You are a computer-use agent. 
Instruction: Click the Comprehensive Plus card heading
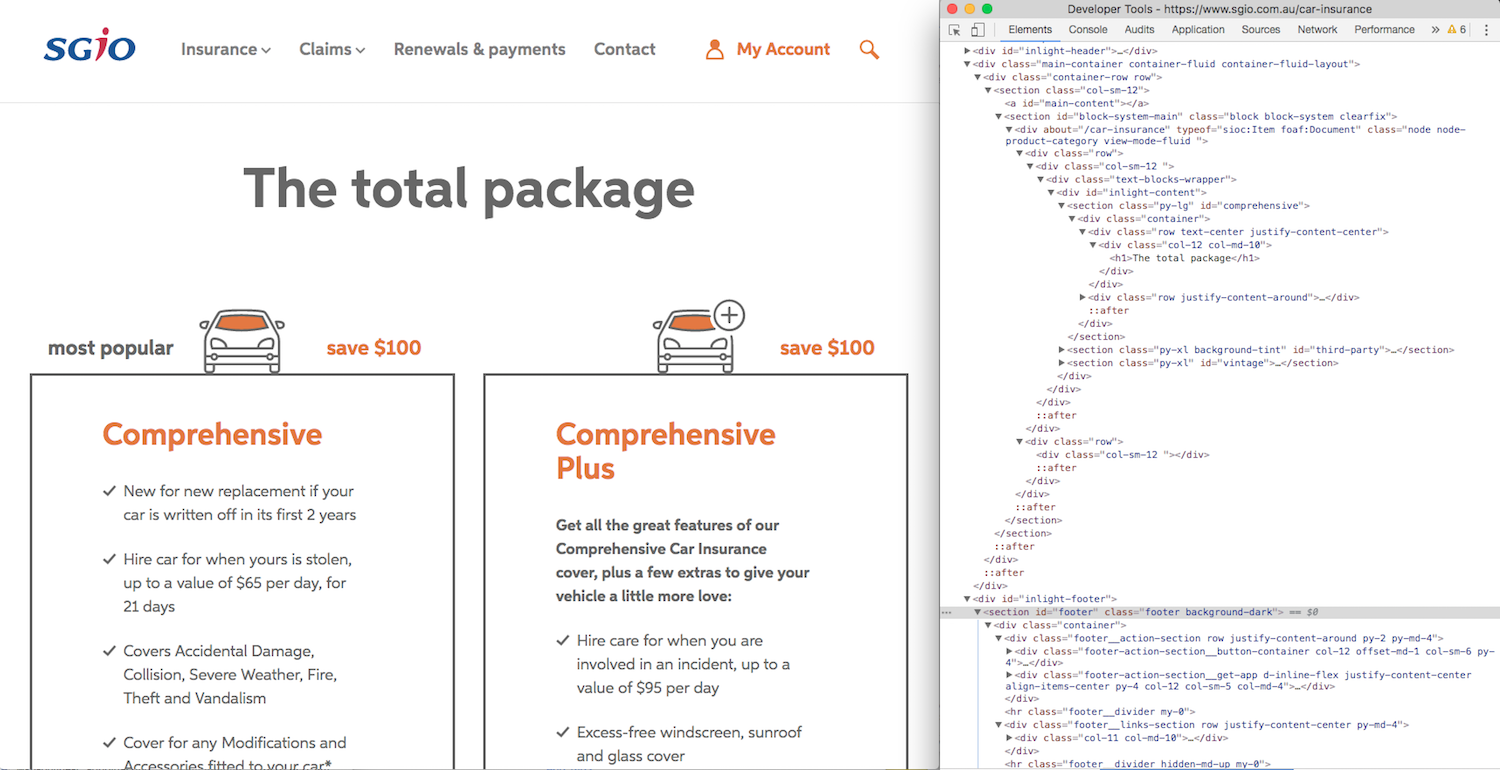point(665,451)
